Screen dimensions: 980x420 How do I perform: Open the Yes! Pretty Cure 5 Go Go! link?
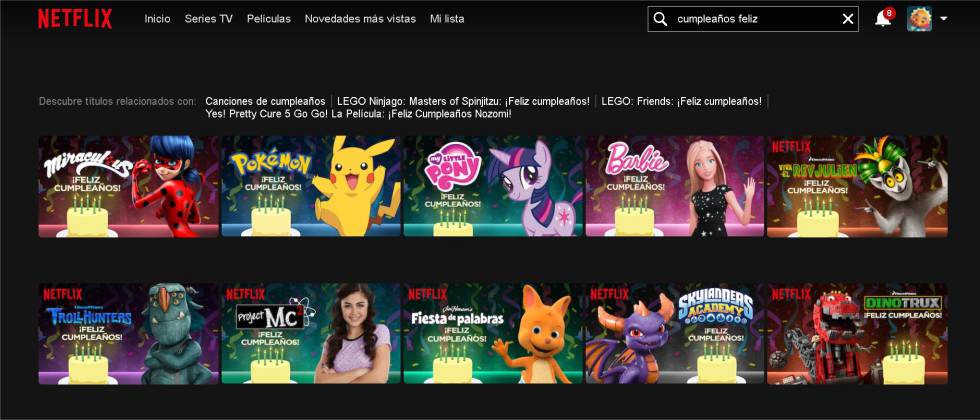(358, 114)
